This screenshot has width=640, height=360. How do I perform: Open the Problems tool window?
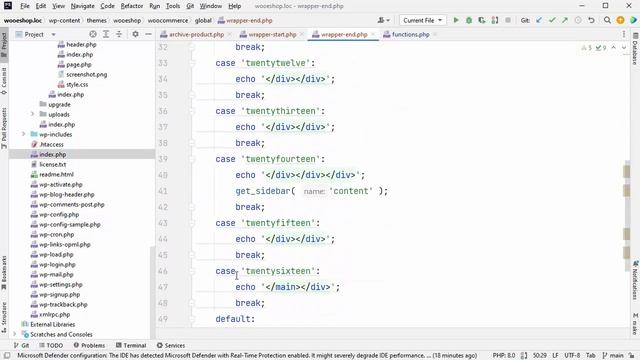coord(89,345)
